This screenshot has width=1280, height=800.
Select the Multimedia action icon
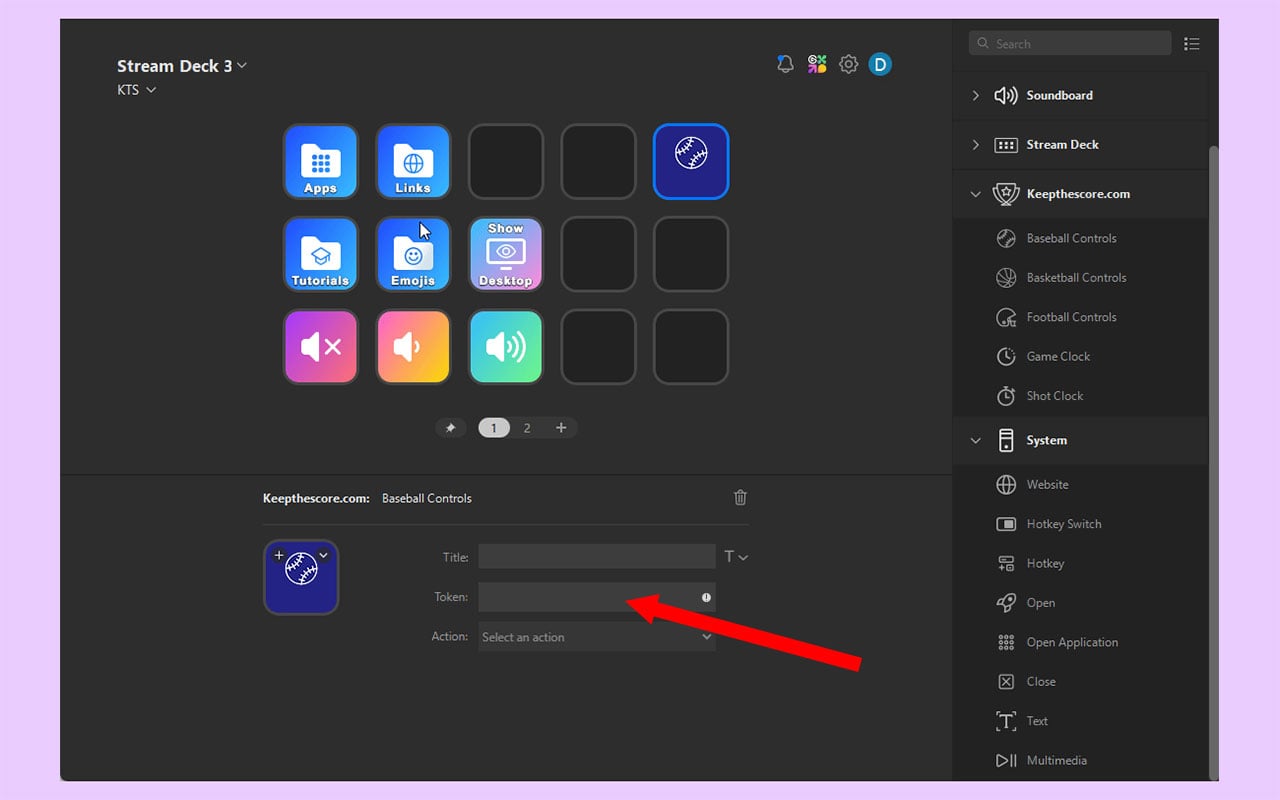pyautogui.click(x=1004, y=760)
